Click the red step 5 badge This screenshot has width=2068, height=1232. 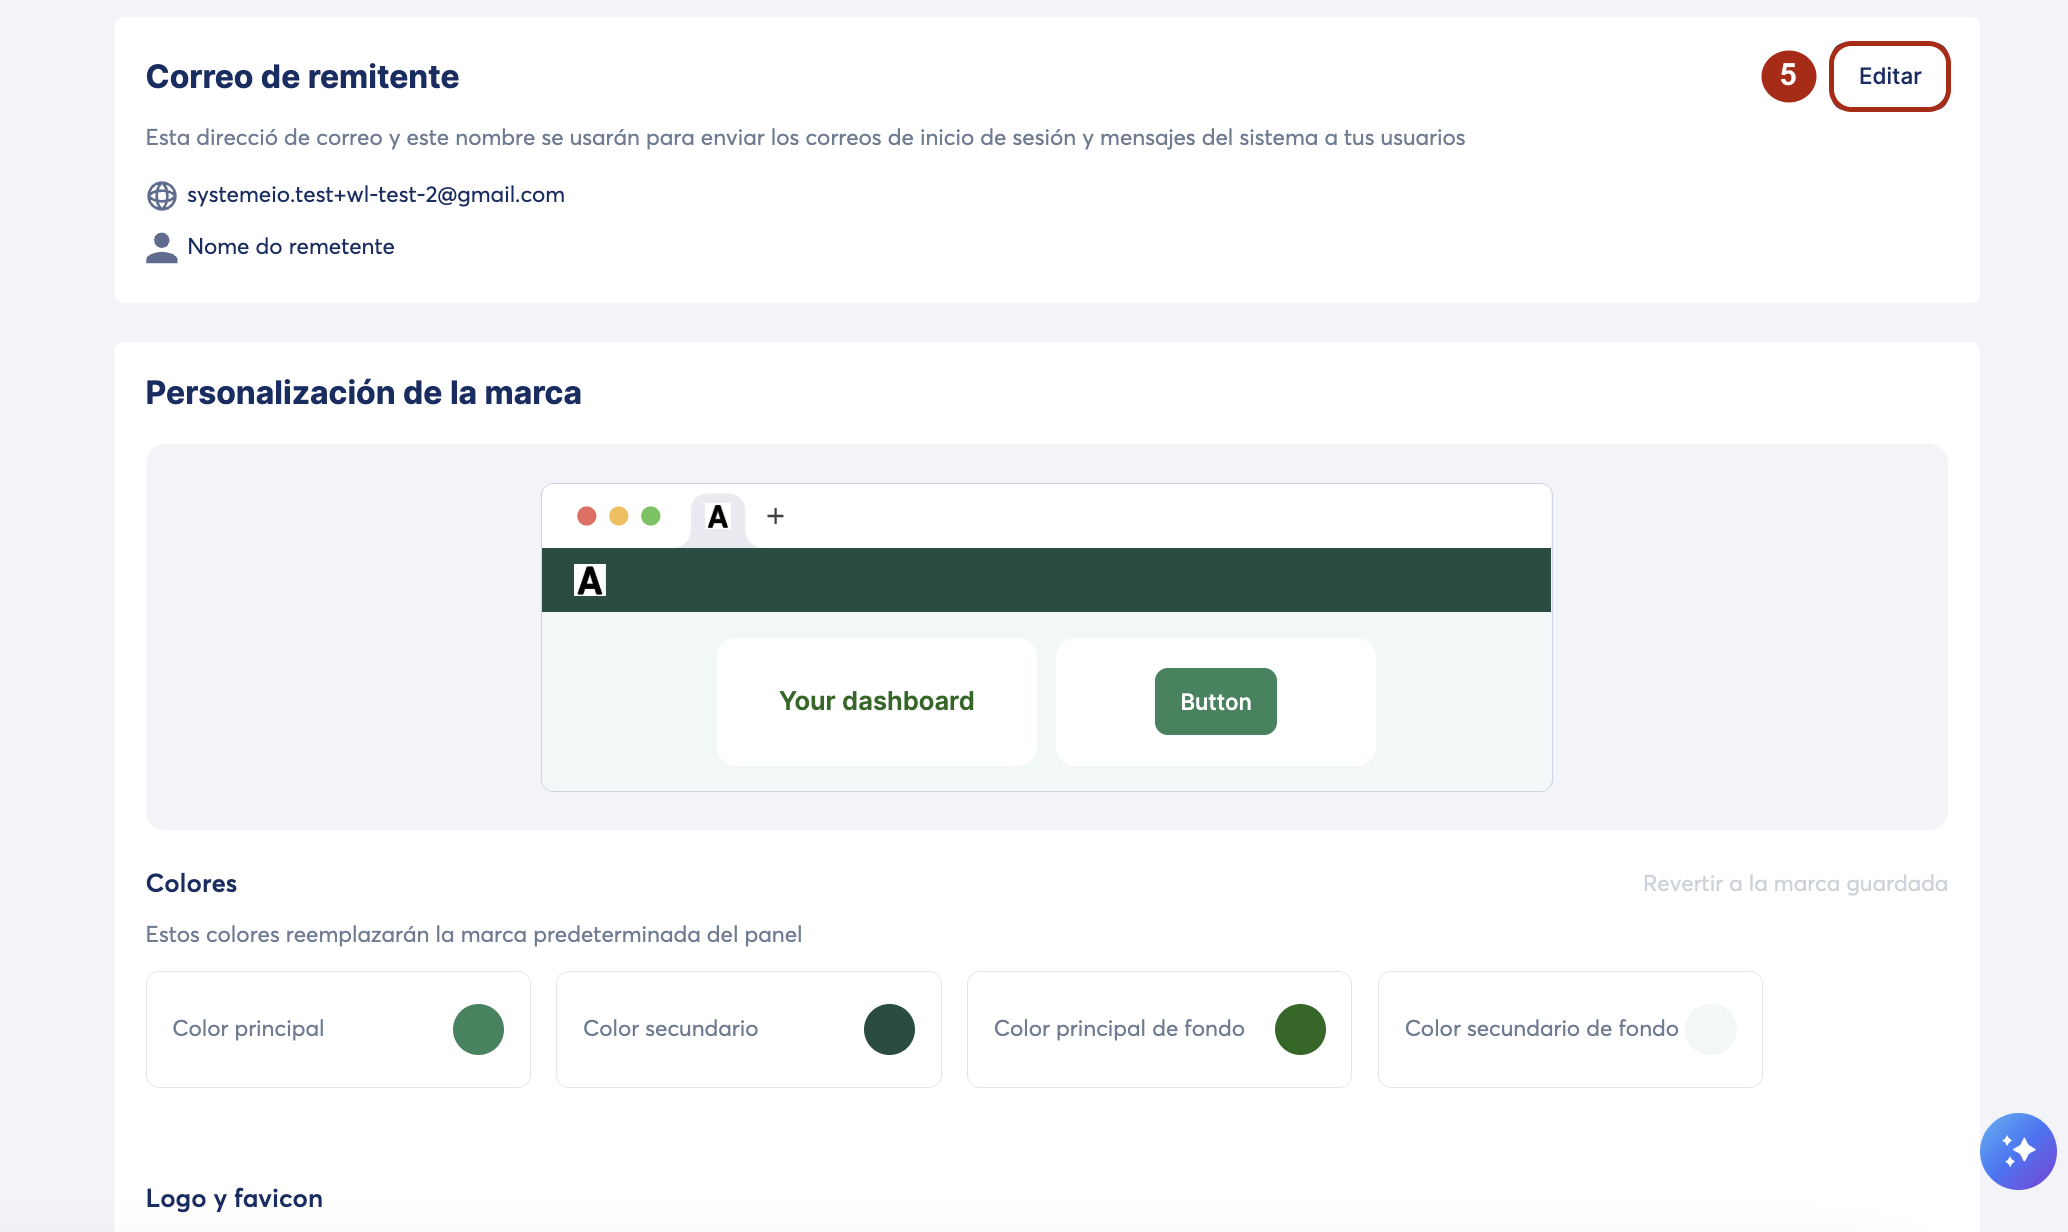[x=1788, y=76]
